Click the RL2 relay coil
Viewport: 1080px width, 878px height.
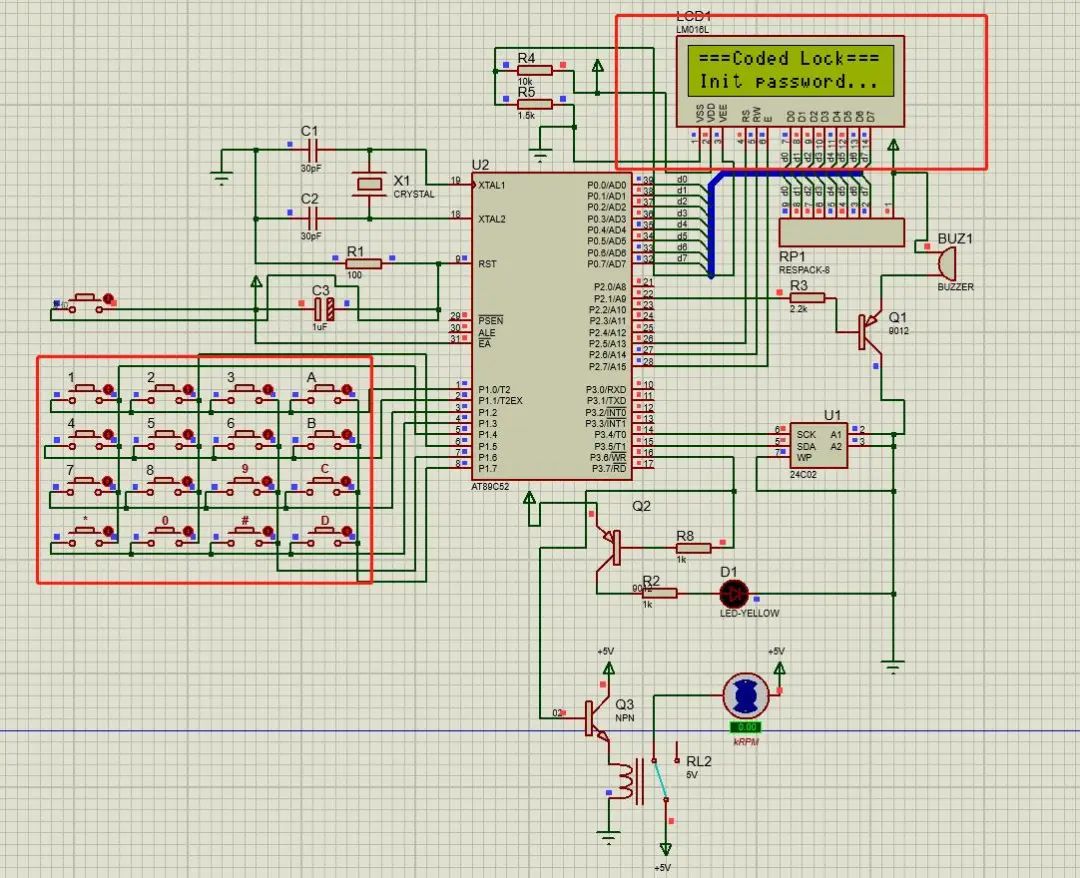(625, 780)
